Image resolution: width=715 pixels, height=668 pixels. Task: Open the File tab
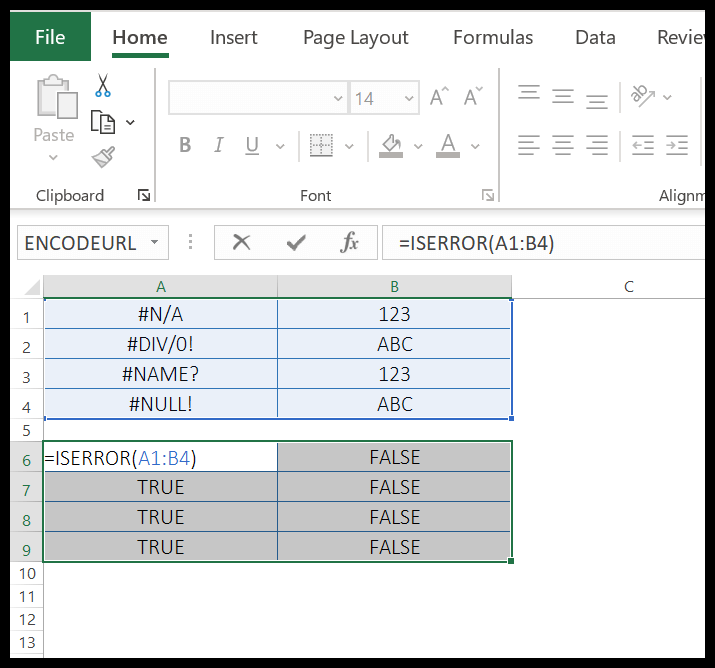50,37
